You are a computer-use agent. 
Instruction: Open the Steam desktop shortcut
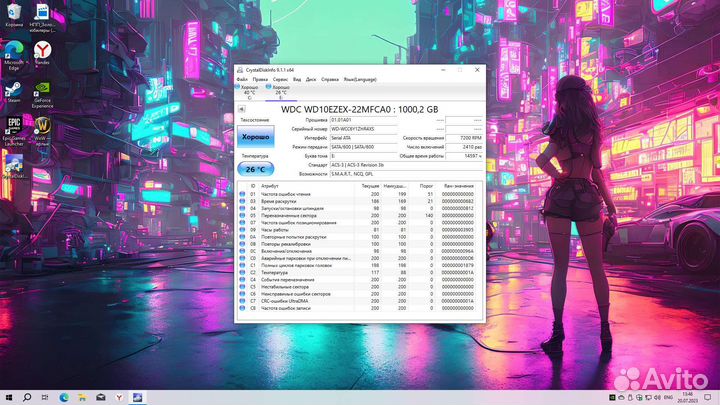point(14,90)
